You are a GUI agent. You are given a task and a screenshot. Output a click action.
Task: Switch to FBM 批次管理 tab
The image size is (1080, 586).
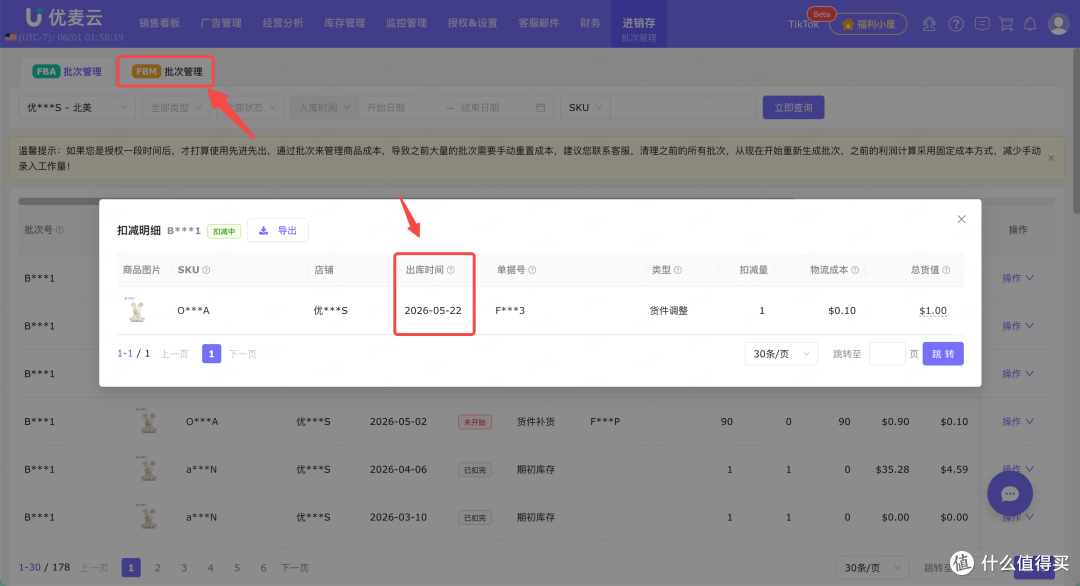167,72
